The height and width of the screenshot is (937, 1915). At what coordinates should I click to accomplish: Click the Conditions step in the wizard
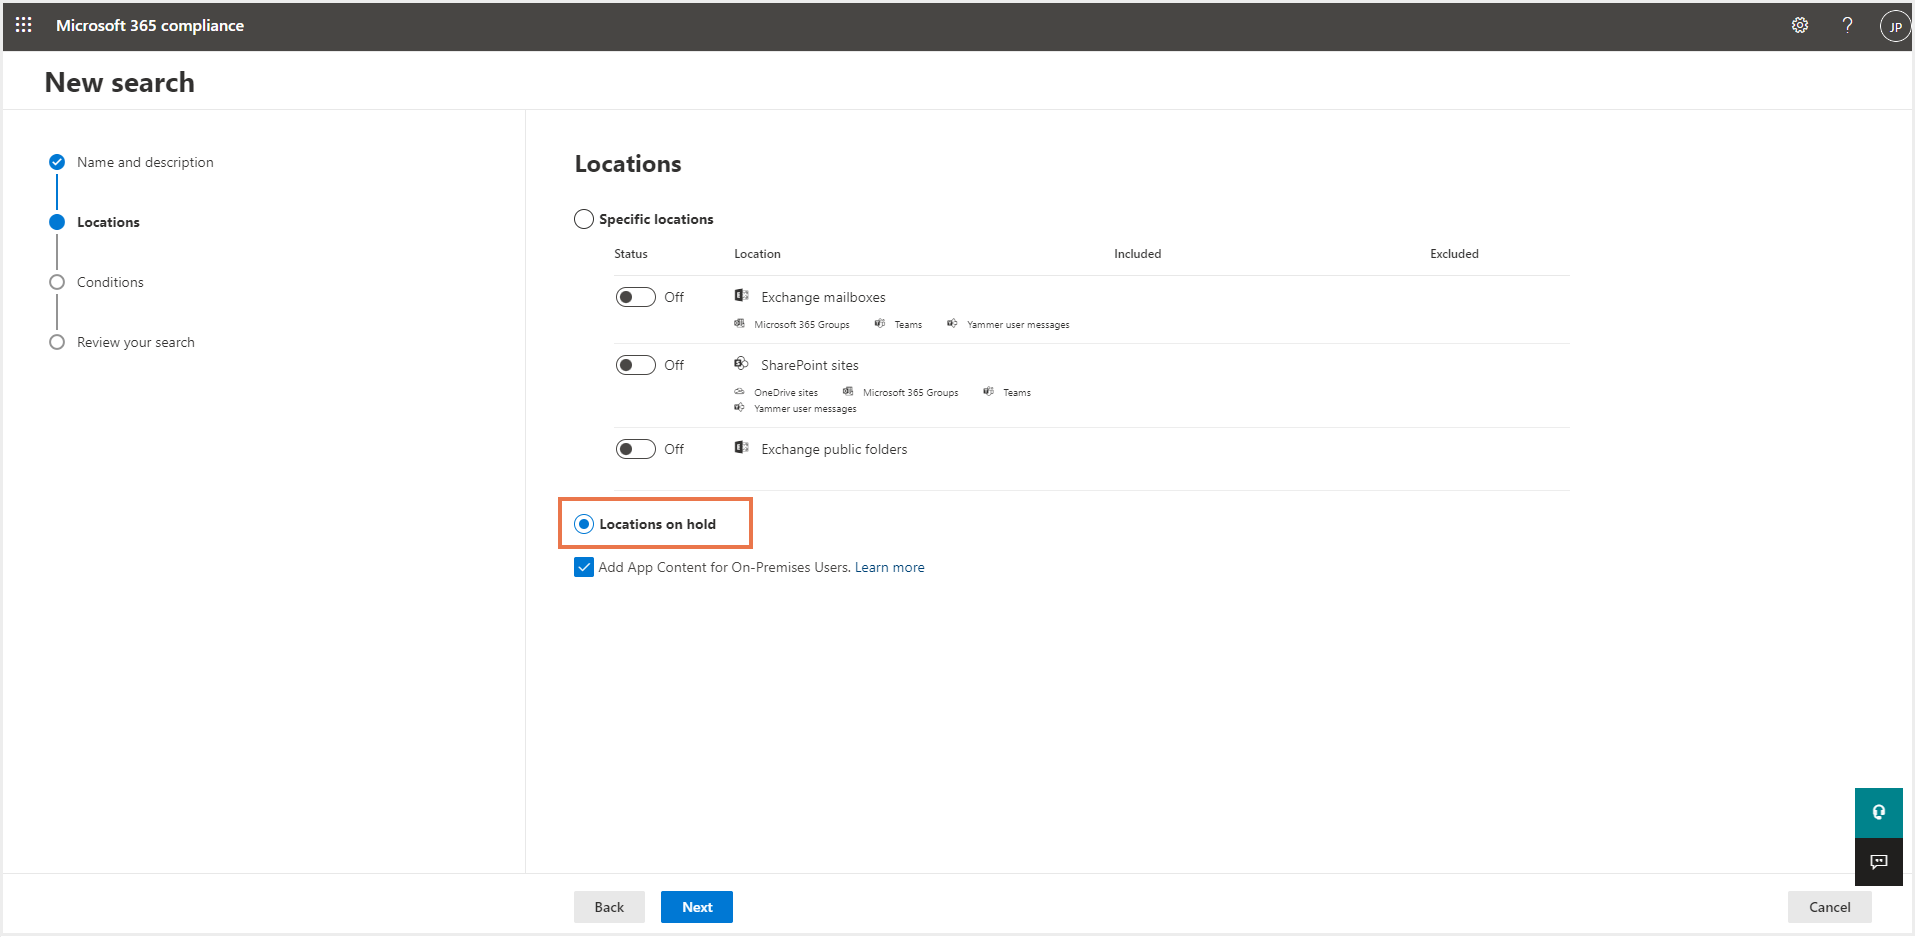110,281
